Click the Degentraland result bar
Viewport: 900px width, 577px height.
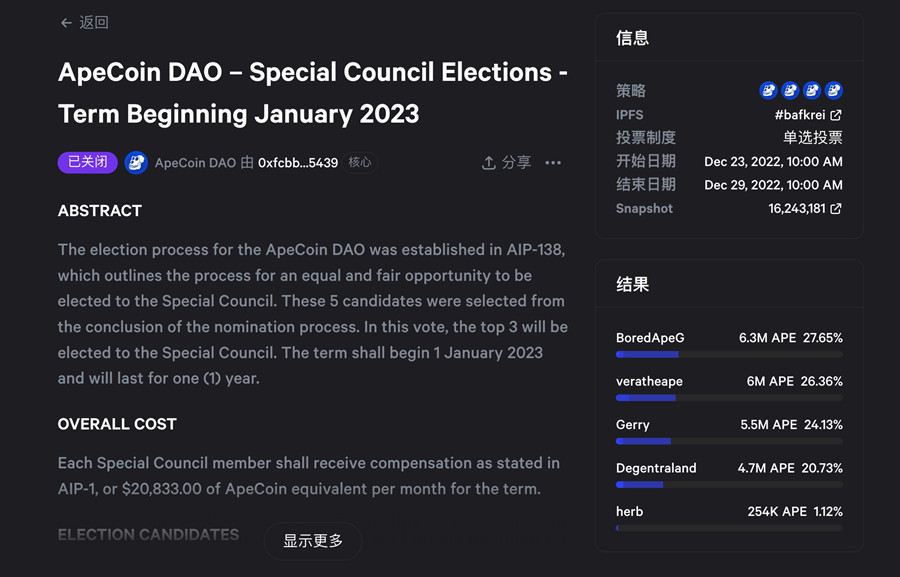(729, 484)
